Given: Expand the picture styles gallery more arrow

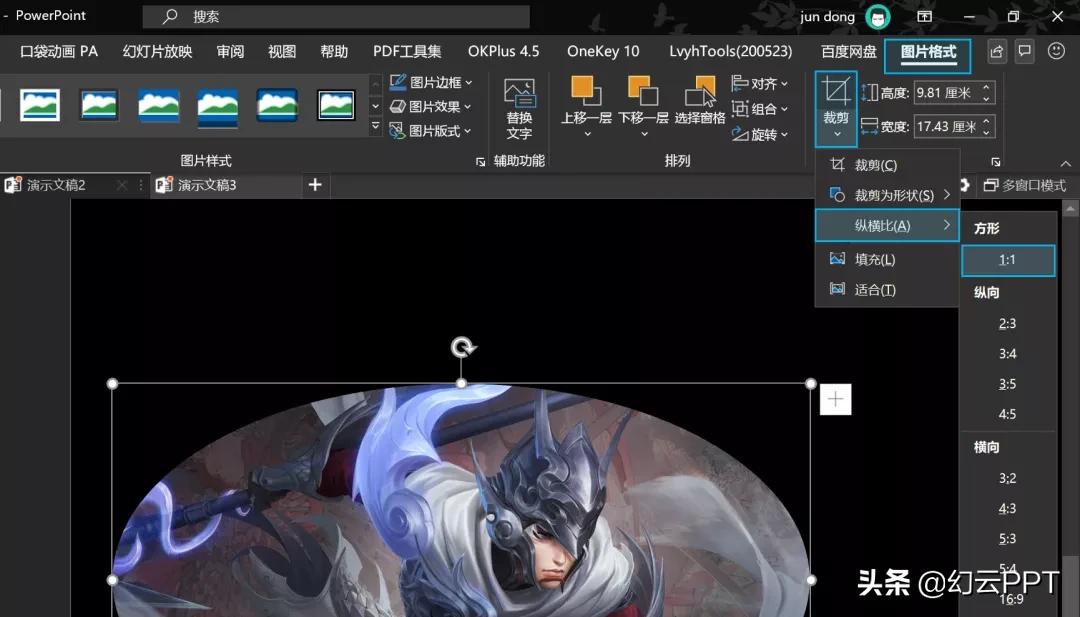Looking at the screenshot, I should [x=375, y=127].
